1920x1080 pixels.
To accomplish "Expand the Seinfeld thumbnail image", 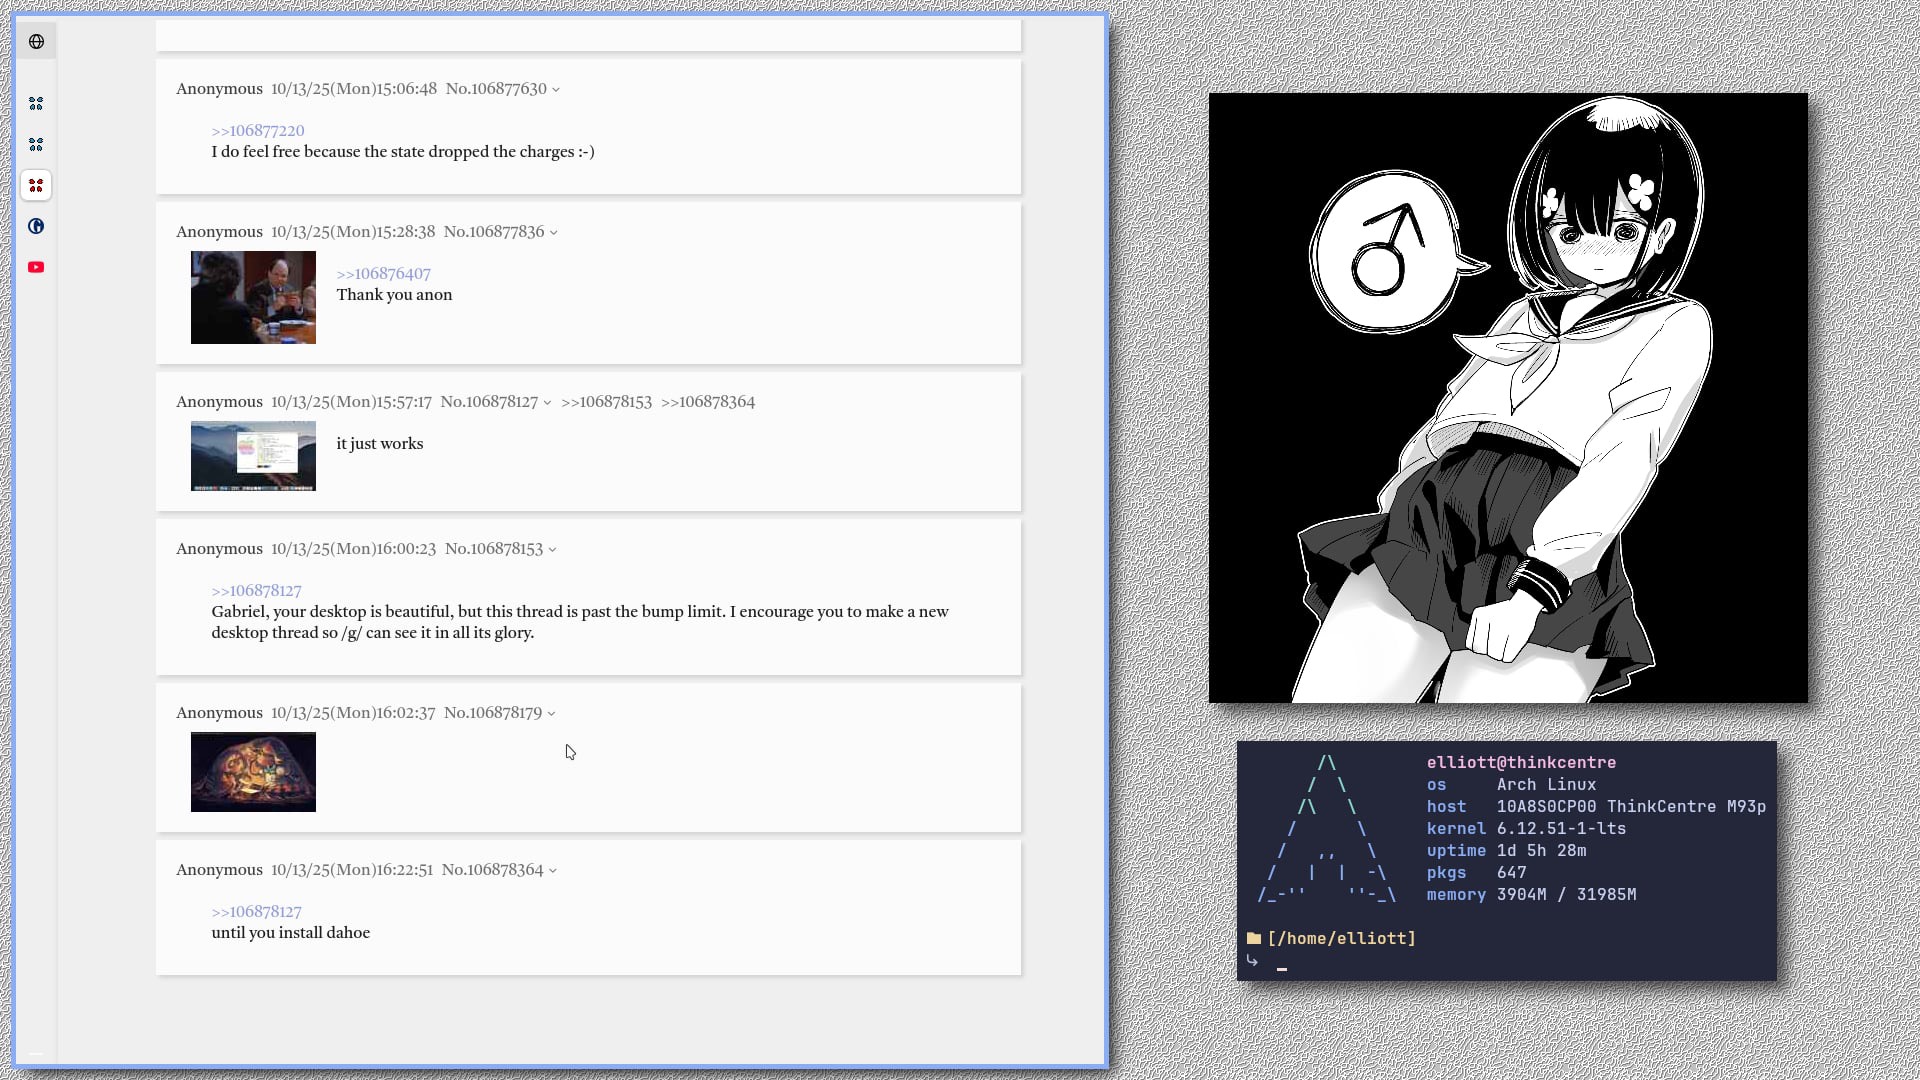I will (253, 298).
